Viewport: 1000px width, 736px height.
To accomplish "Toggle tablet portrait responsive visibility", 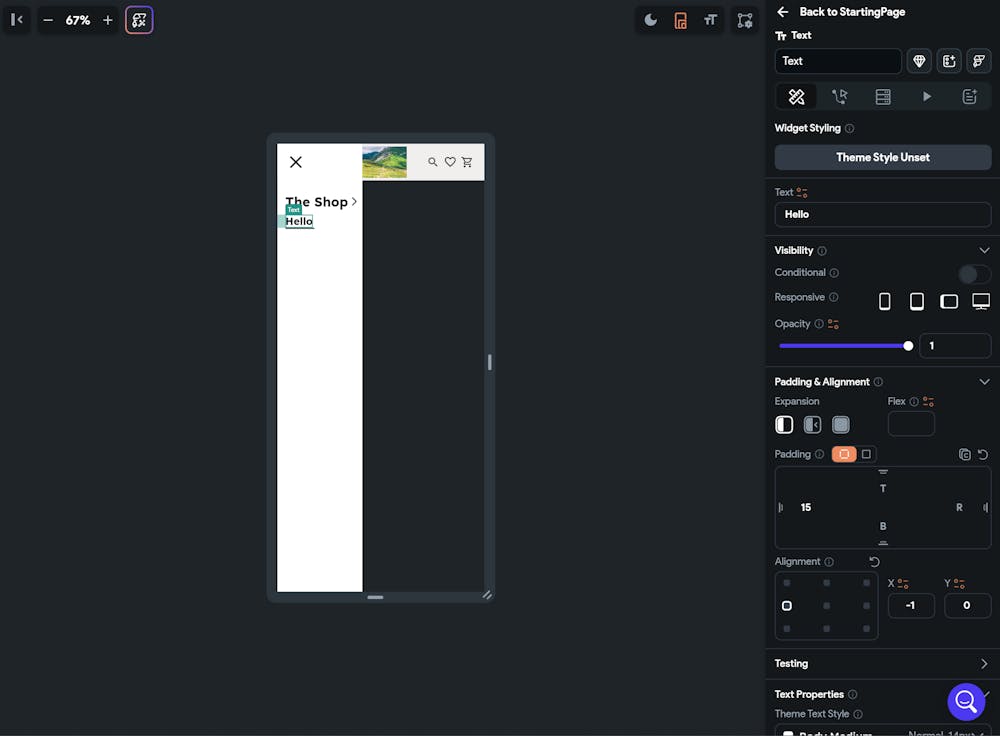I will pyautogui.click(x=916, y=301).
